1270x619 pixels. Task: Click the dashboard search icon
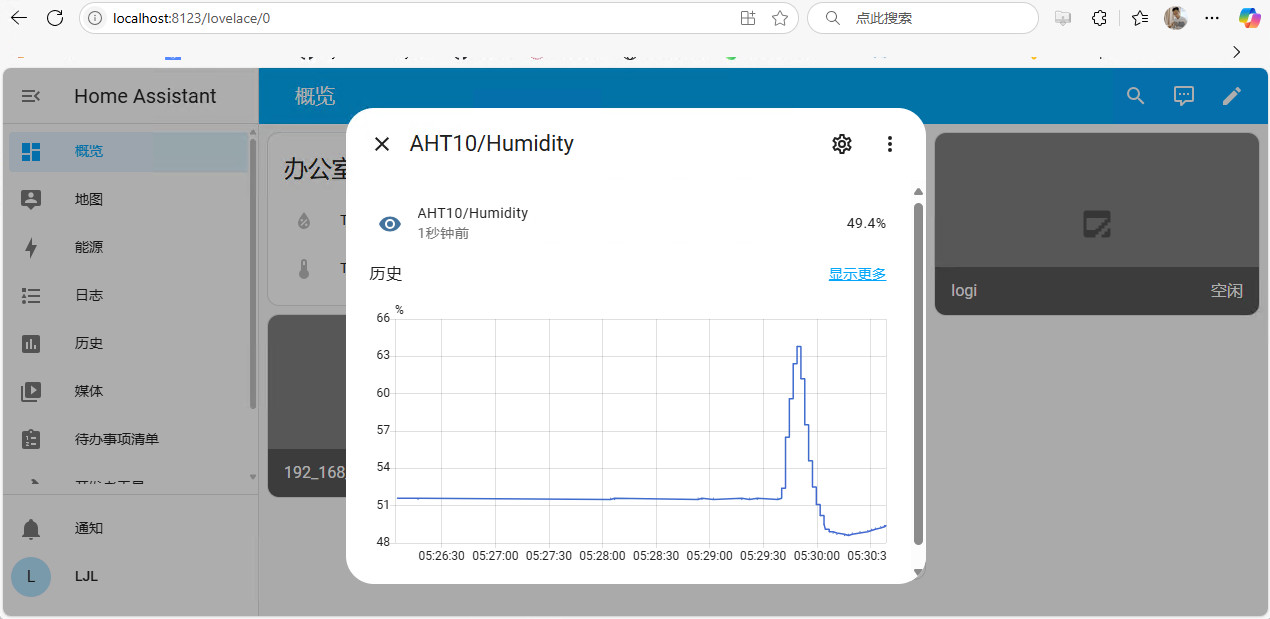1135,96
